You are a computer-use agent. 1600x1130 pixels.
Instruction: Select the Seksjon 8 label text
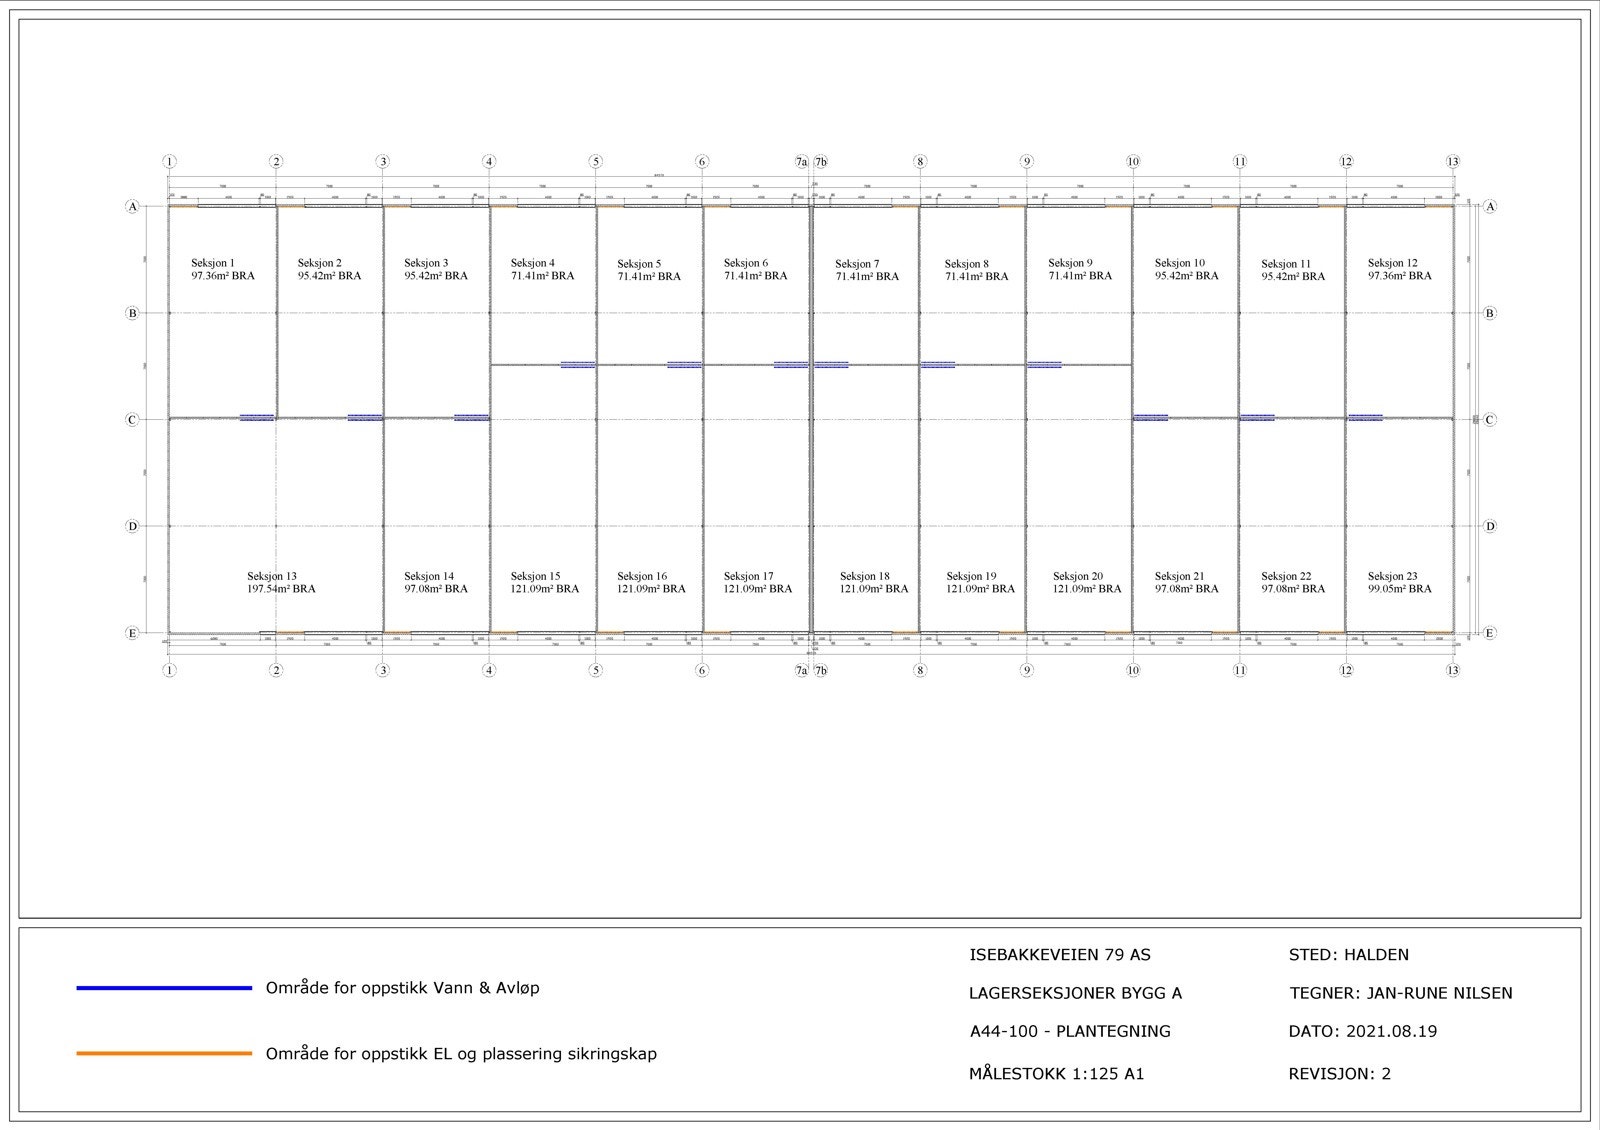(977, 270)
